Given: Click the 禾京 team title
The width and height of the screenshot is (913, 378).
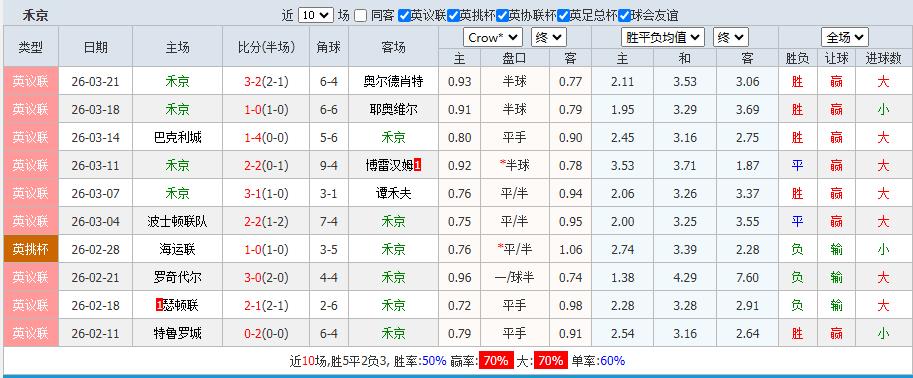Looking at the screenshot, I should click(x=35, y=16).
